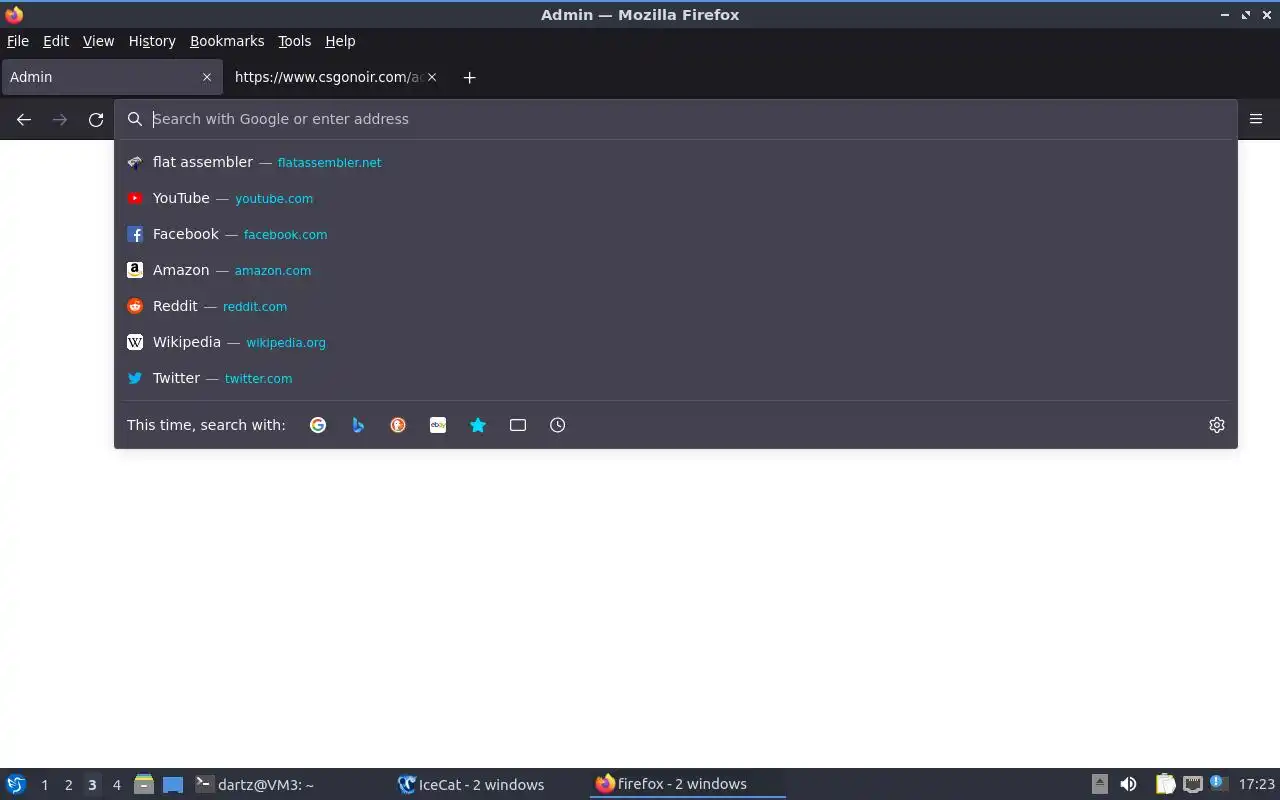Open the Reddit suggestion
This screenshot has height=800, width=1280.
click(x=676, y=306)
